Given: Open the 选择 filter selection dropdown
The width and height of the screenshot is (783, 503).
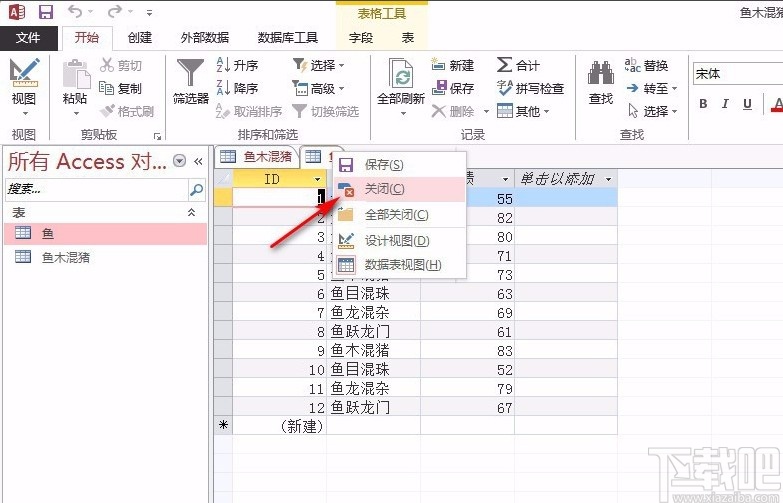Looking at the screenshot, I should click(319, 65).
